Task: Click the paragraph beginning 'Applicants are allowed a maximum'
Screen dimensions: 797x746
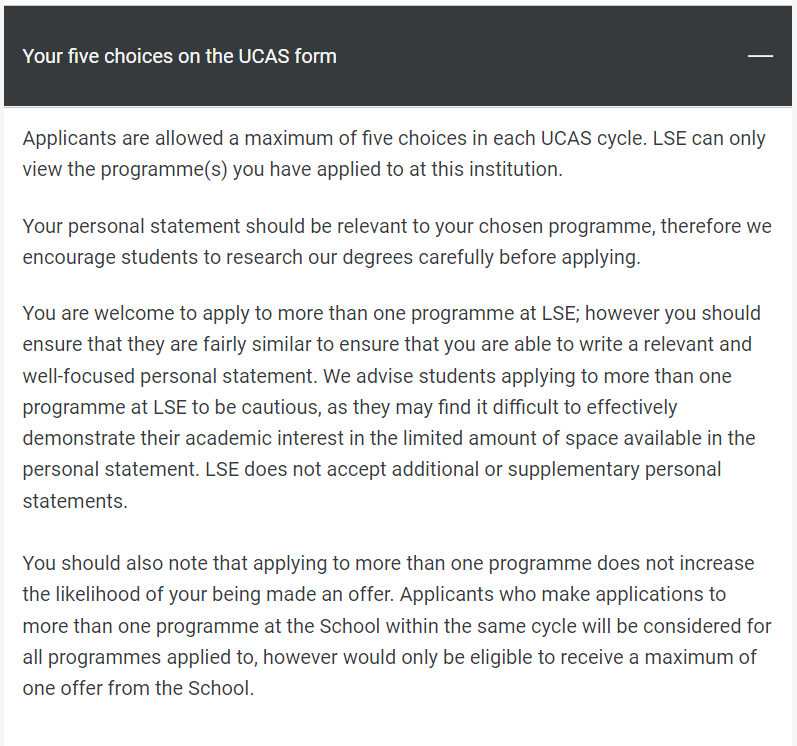Action: (394, 153)
